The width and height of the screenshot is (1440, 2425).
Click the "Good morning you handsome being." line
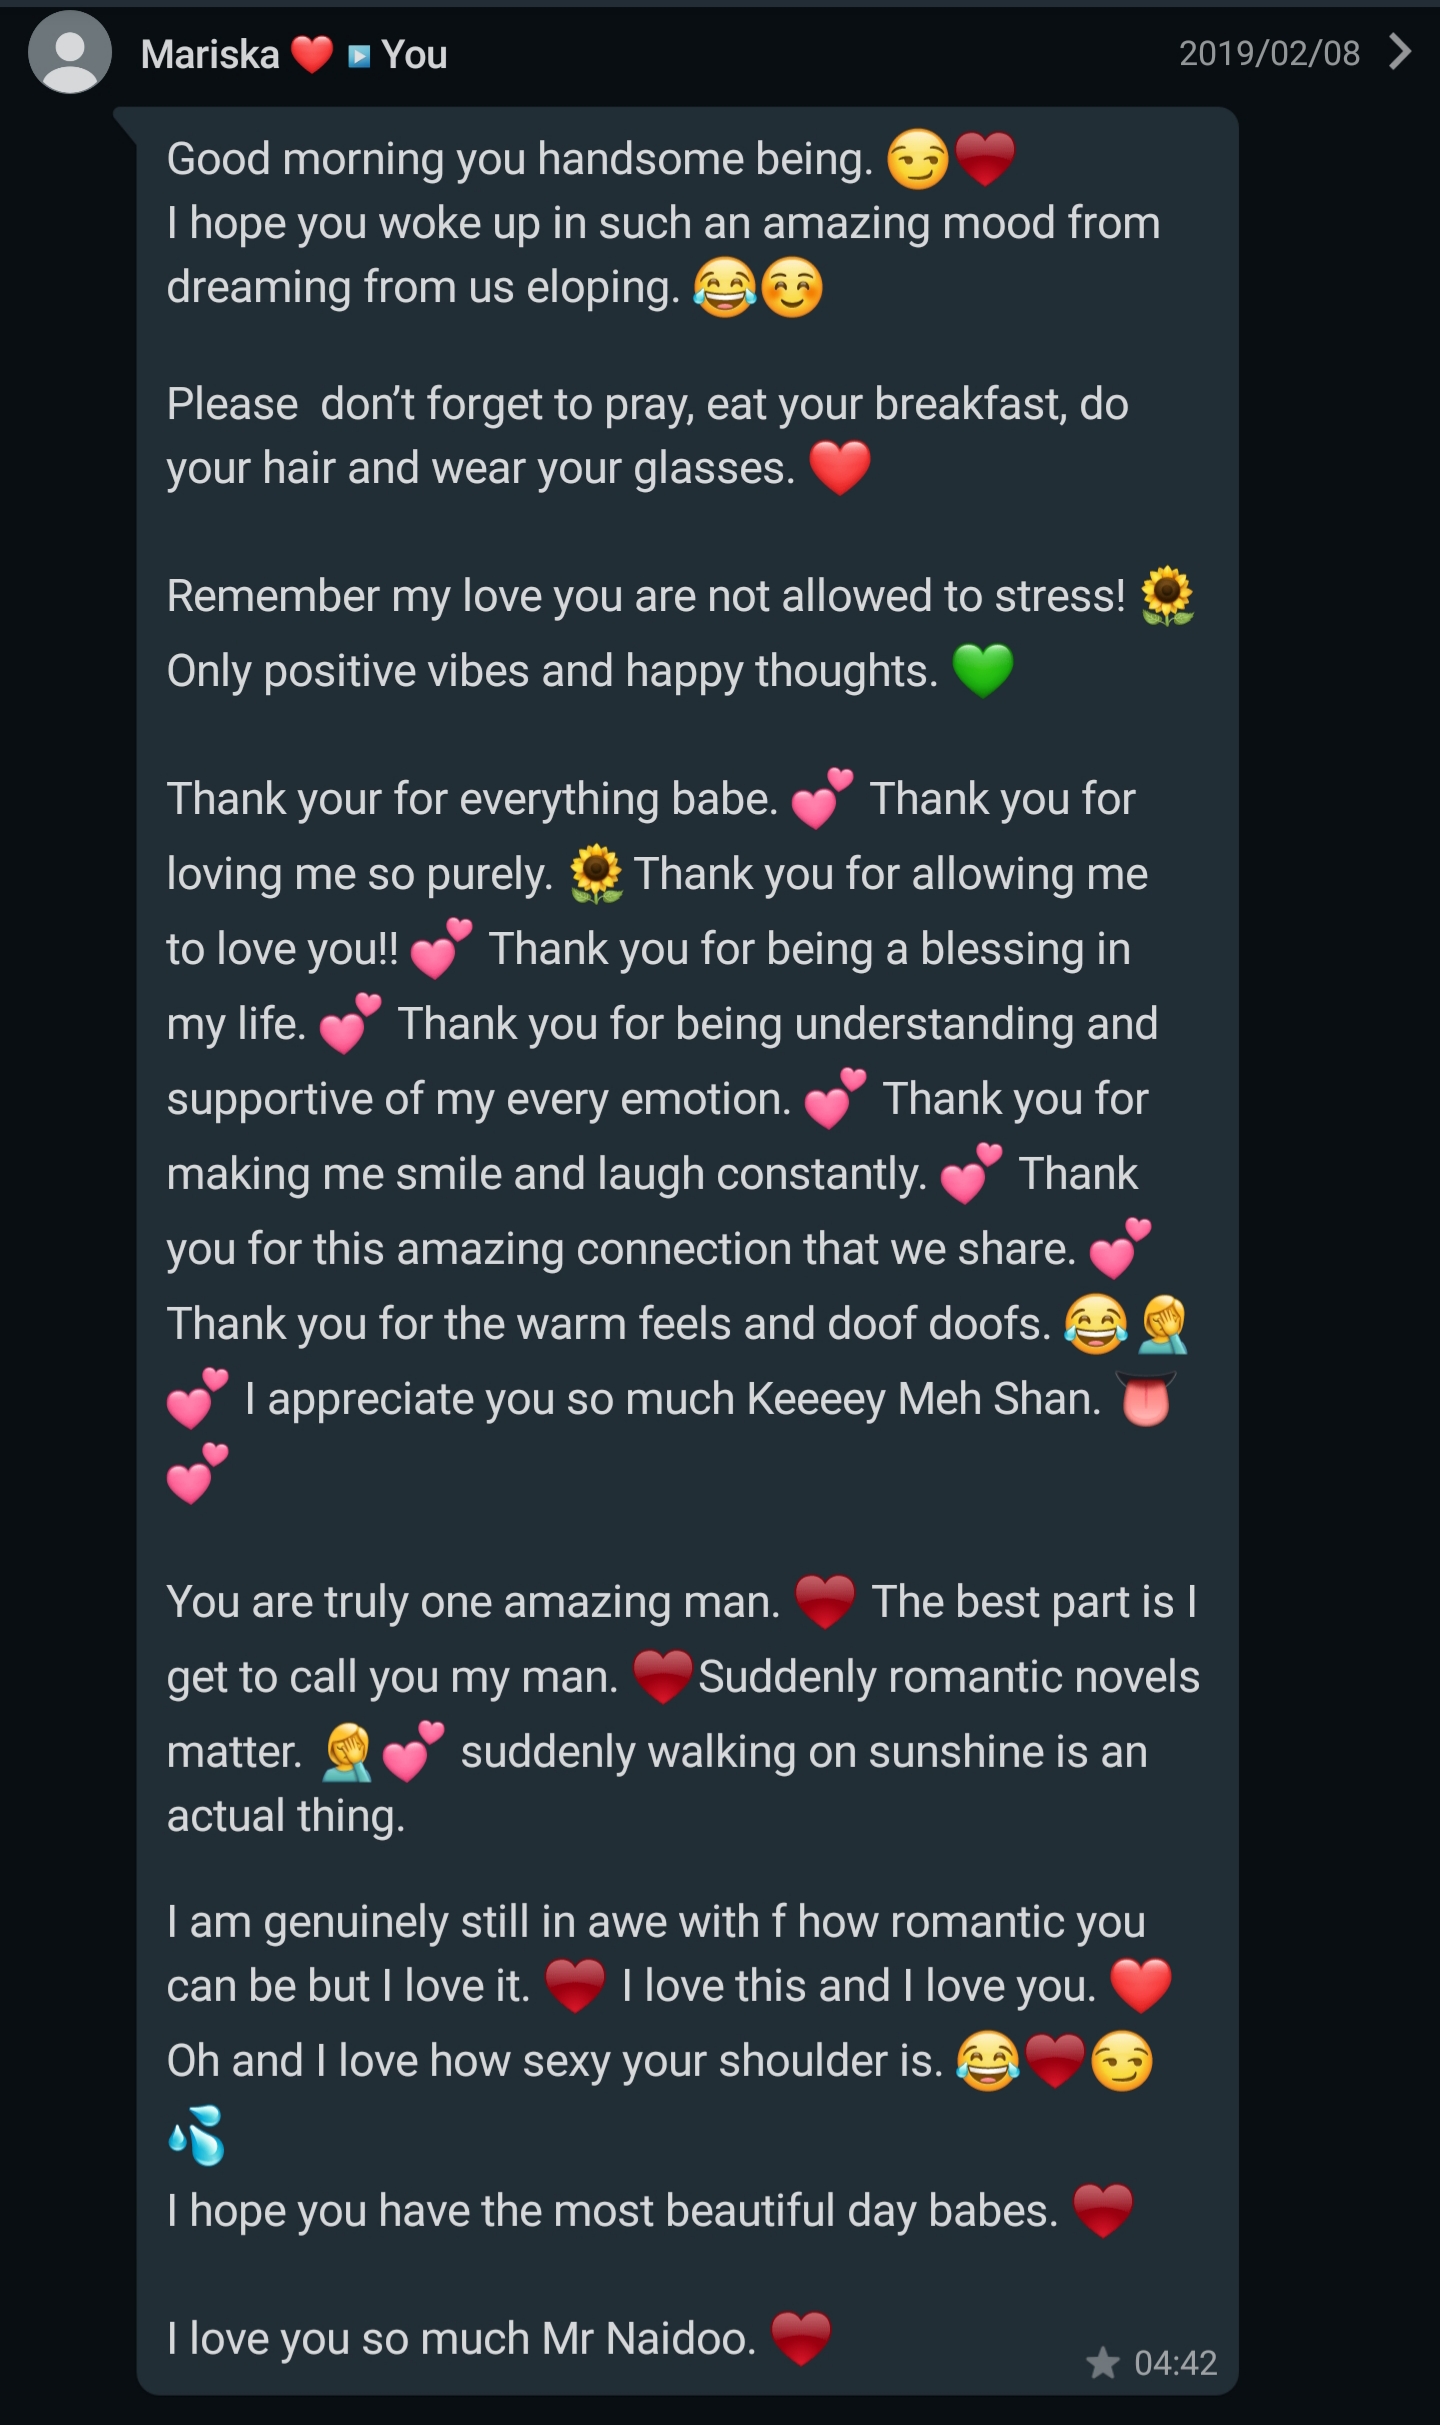pyautogui.click(x=520, y=159)
